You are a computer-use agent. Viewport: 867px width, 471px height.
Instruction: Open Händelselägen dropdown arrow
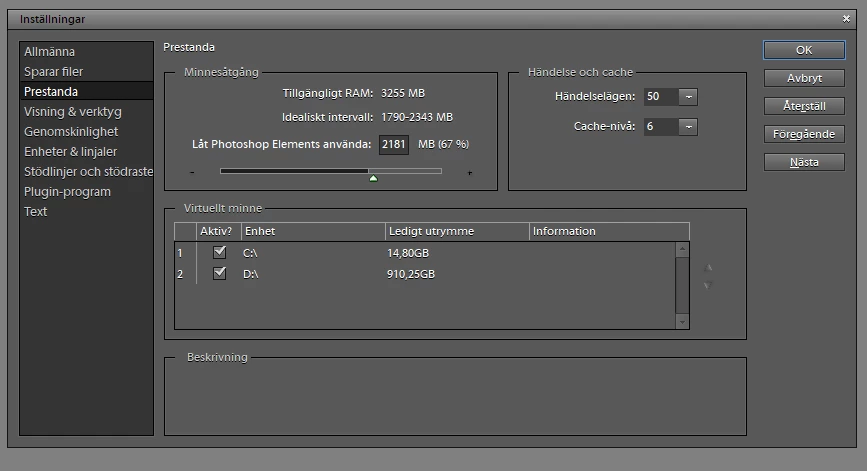tap(688, 96)
